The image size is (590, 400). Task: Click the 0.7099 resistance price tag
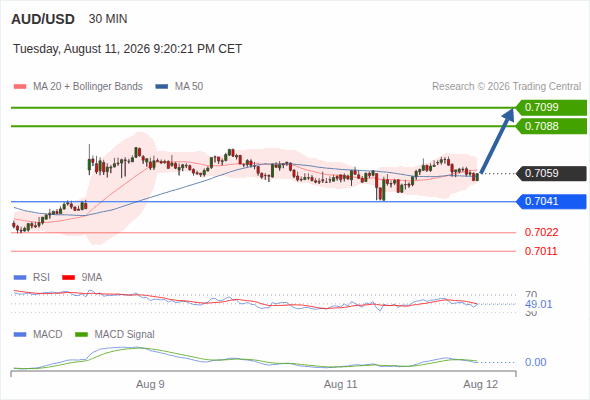pos(551,108)
